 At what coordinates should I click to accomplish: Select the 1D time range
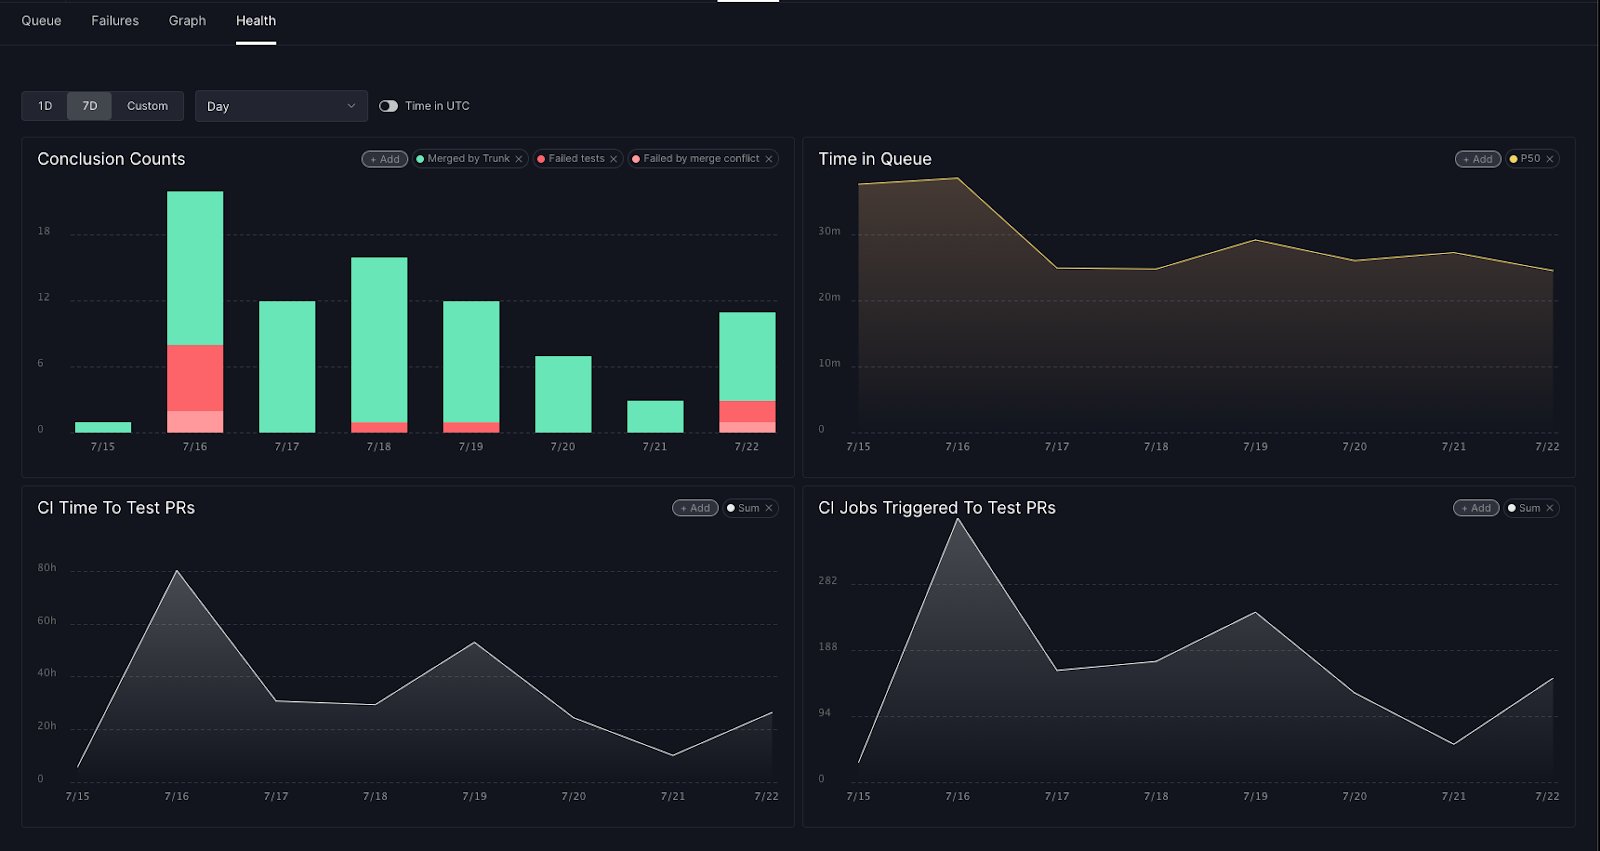point(45,106)
